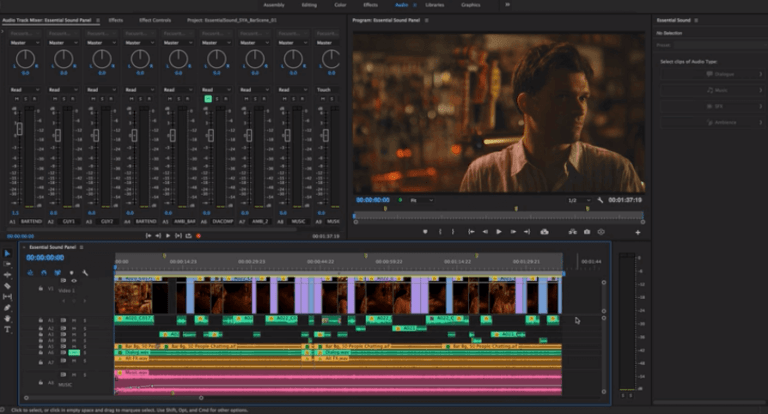Open the Essential Sound Preset dropdown
Screen dimensions: 768x414
pos(720,45)
